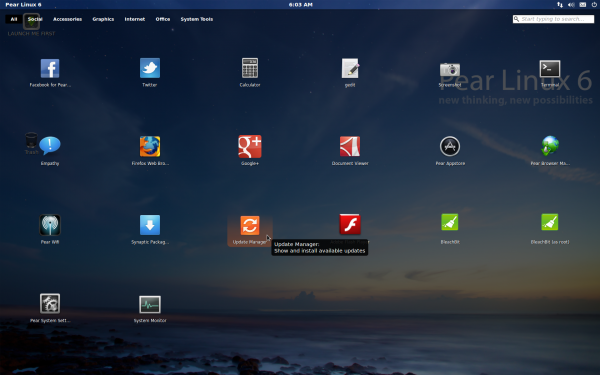Open the network indicator in top panel
600x375 pixels.
[560, 5]
